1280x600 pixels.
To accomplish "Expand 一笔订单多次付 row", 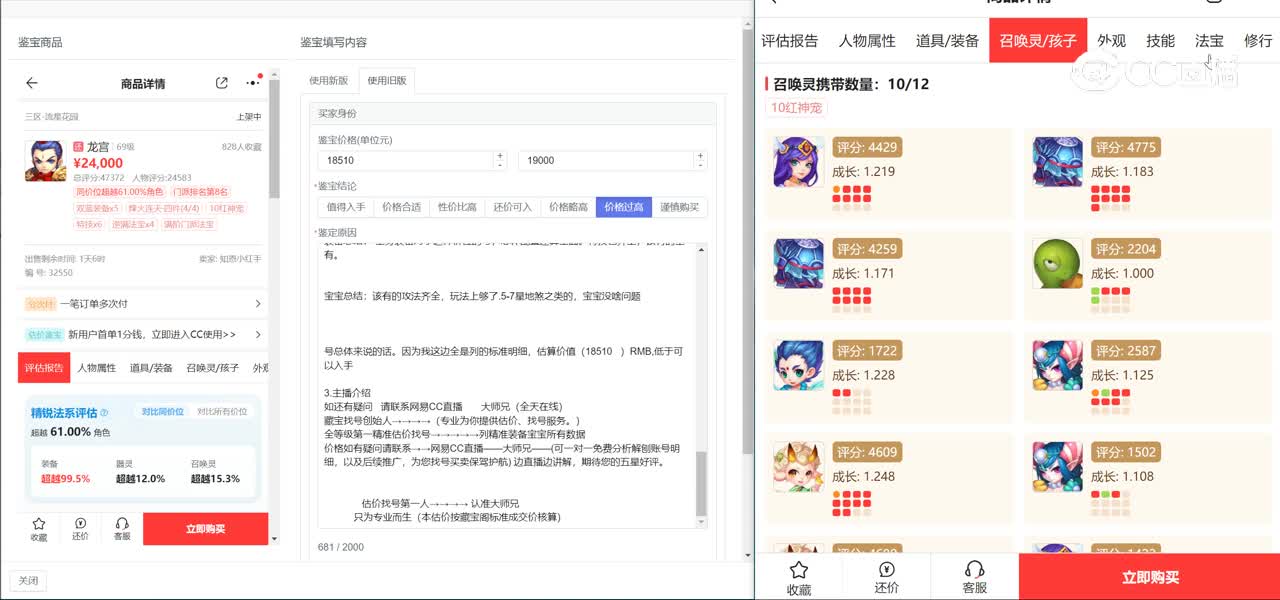I will pyautogui.click(x=143, y=303).
